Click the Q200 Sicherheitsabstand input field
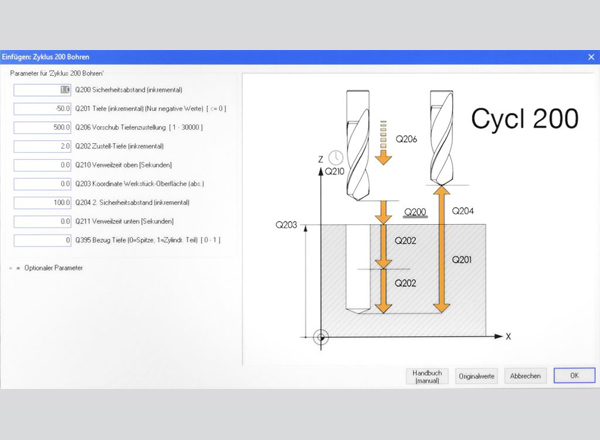Image resolution: width=600 pixels, height=440 pixels. [42, 90]
